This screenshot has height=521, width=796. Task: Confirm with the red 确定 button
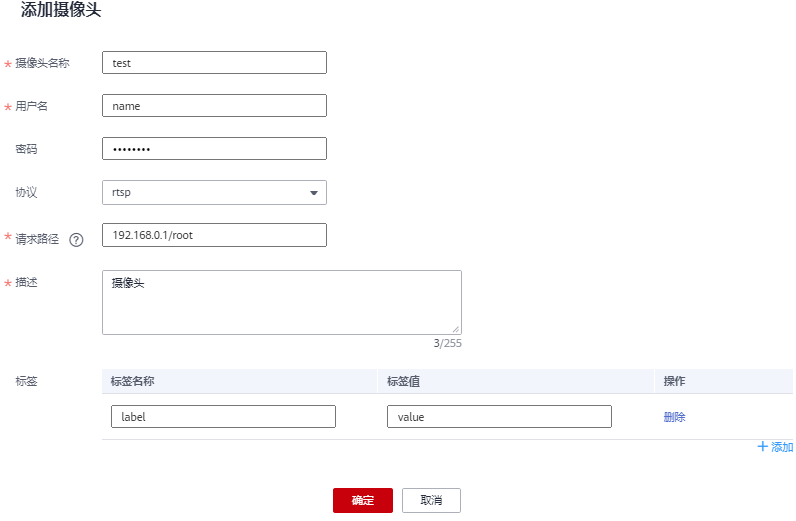363,500
